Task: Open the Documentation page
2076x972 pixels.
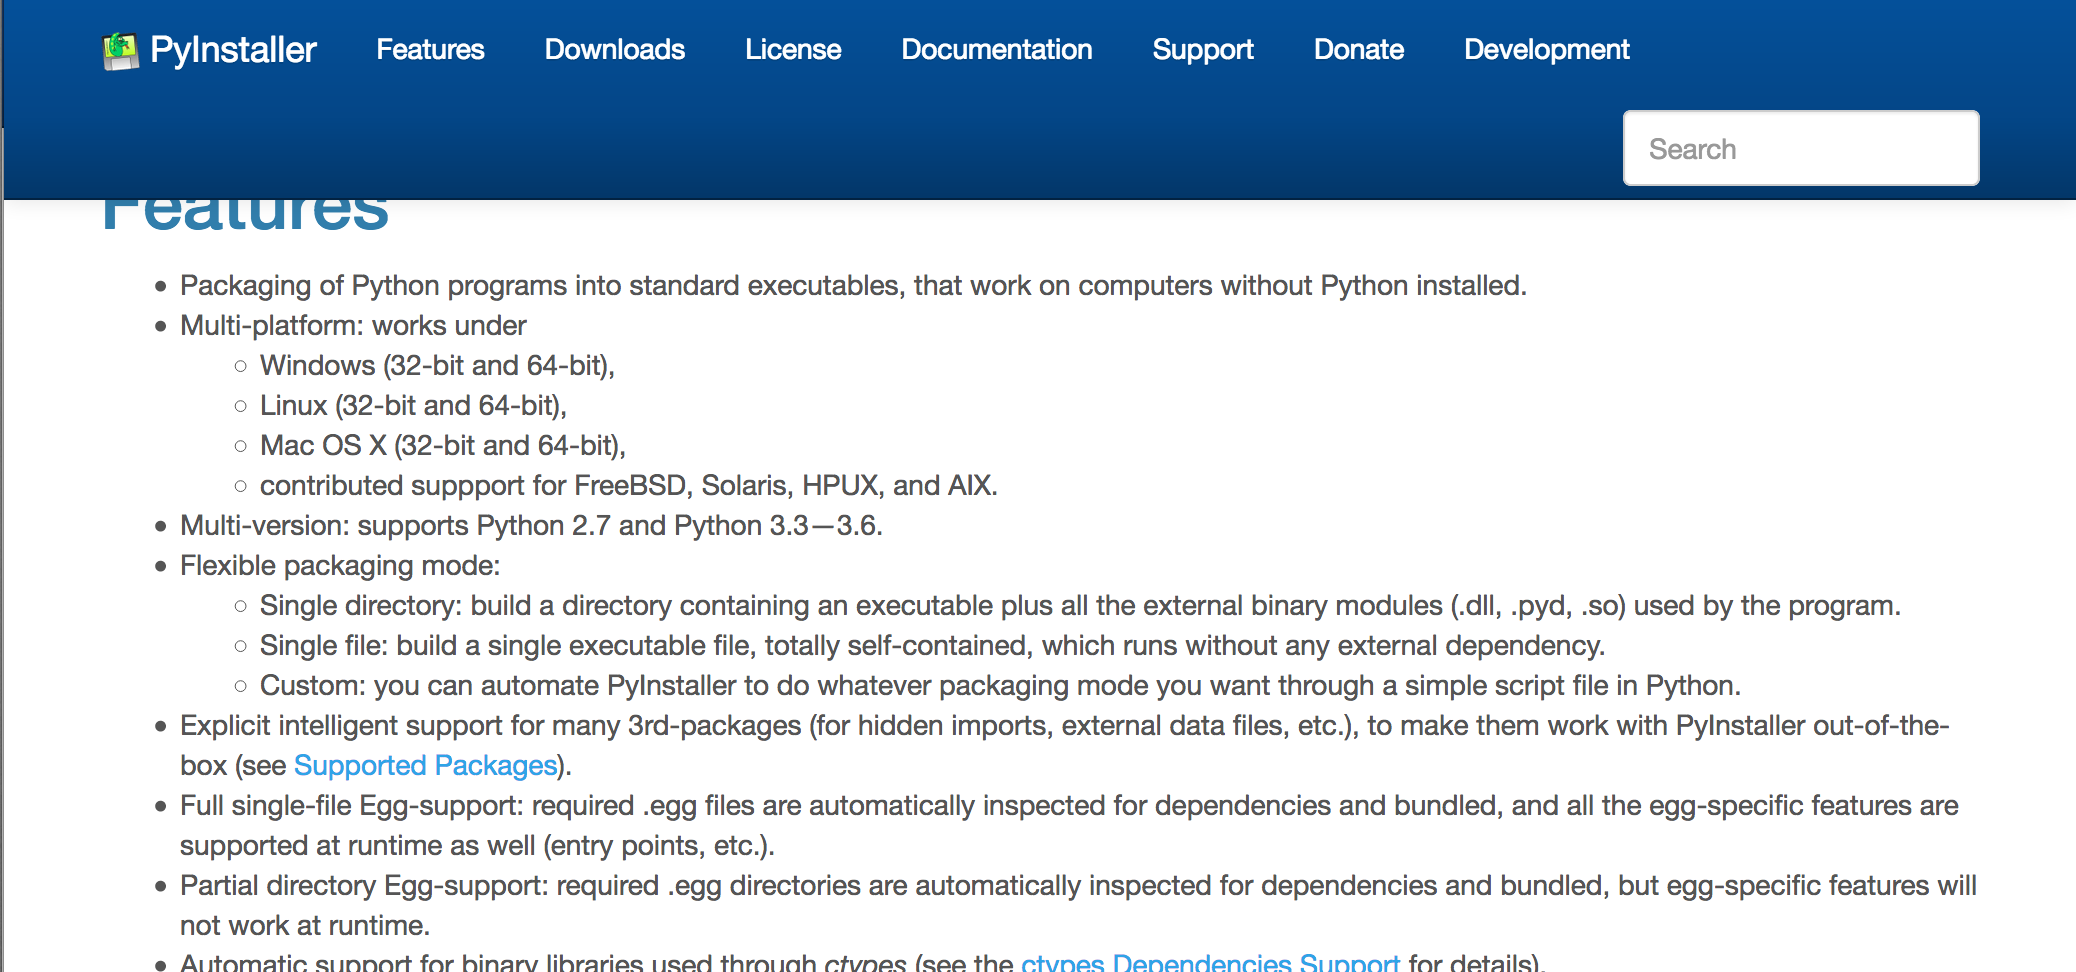Action: (996, 49)
